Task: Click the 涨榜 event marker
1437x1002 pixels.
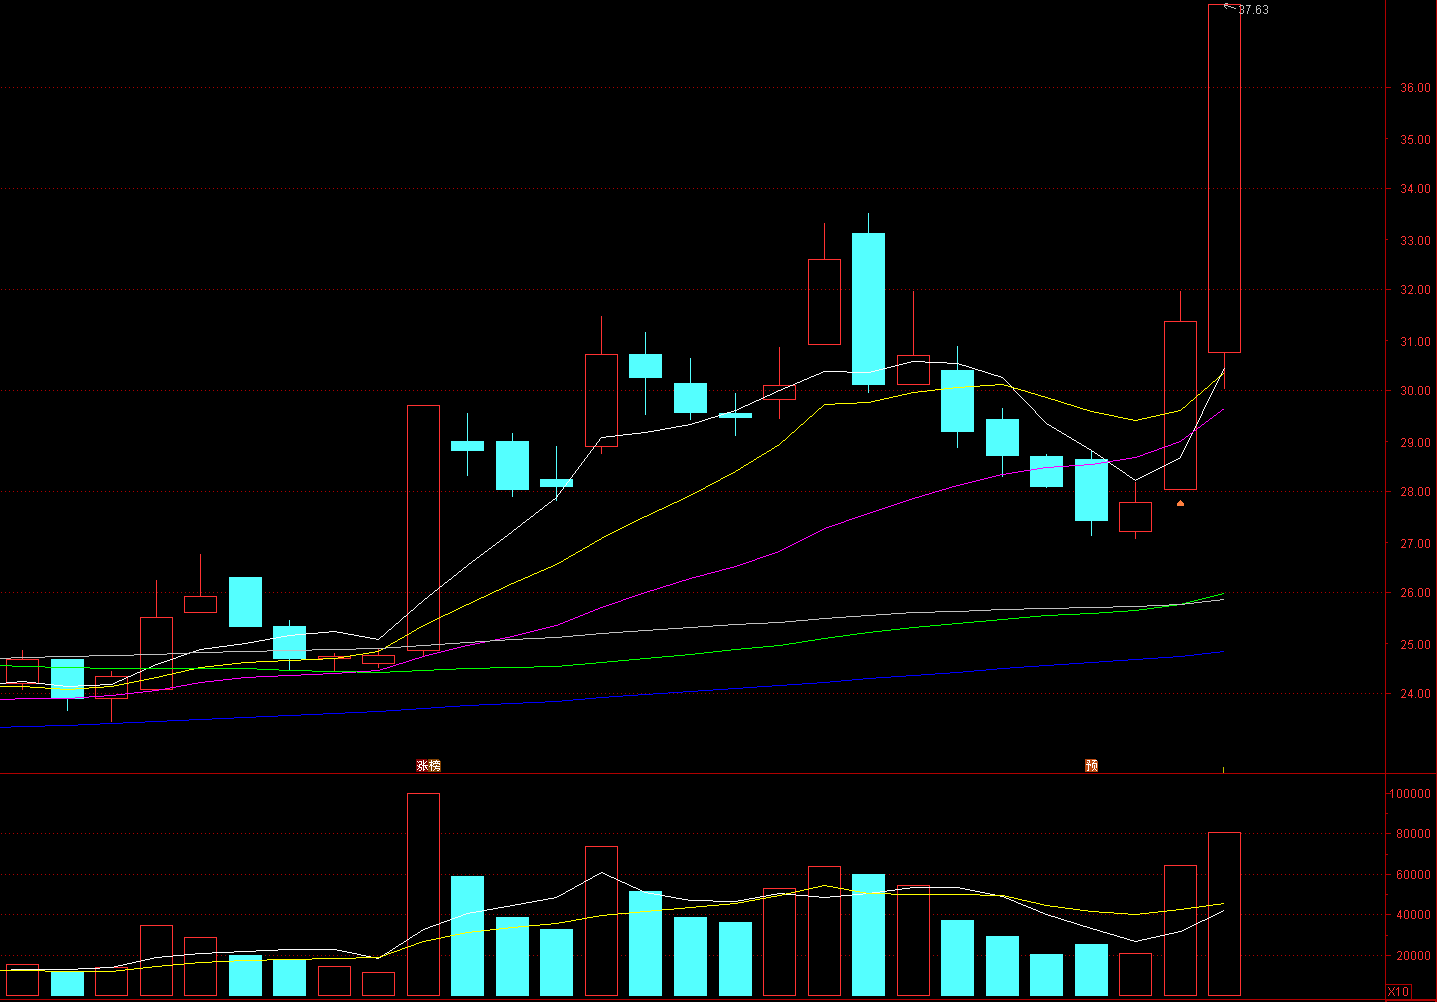Action: (428, 765)
